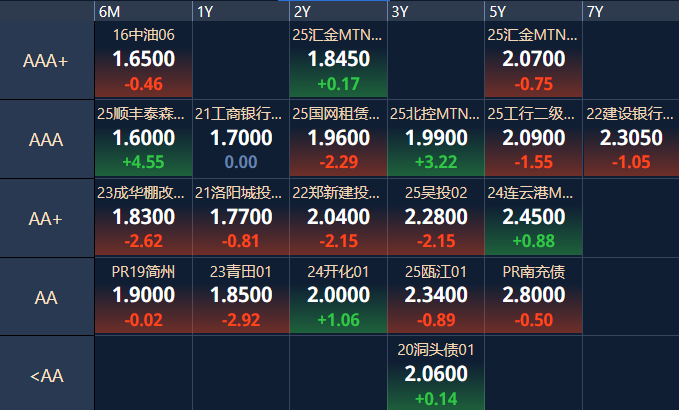Open 22建设银行 bond at 2.3050
Image resolution: width=679 pixels, height=410 pixels.
(631, 139)
